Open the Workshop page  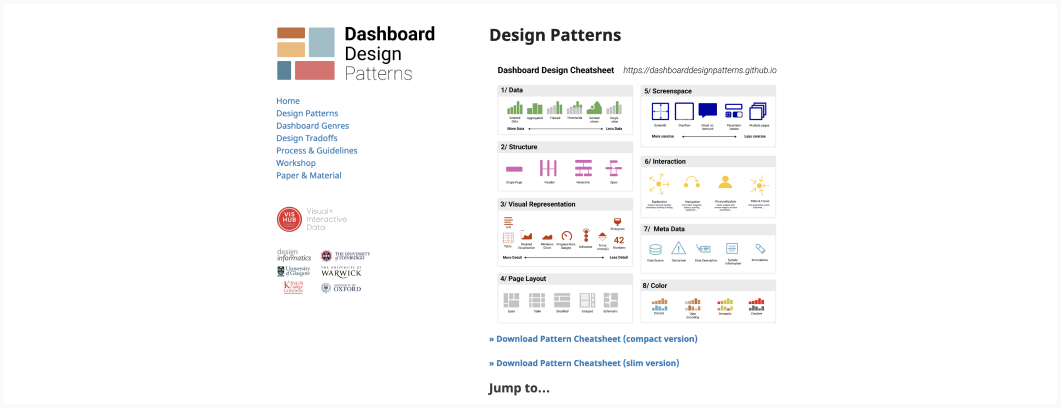pos(296,163)
